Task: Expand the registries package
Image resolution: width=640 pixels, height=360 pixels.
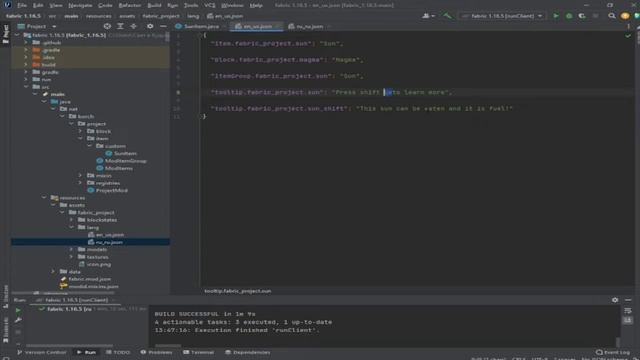Action: point(80,183)
